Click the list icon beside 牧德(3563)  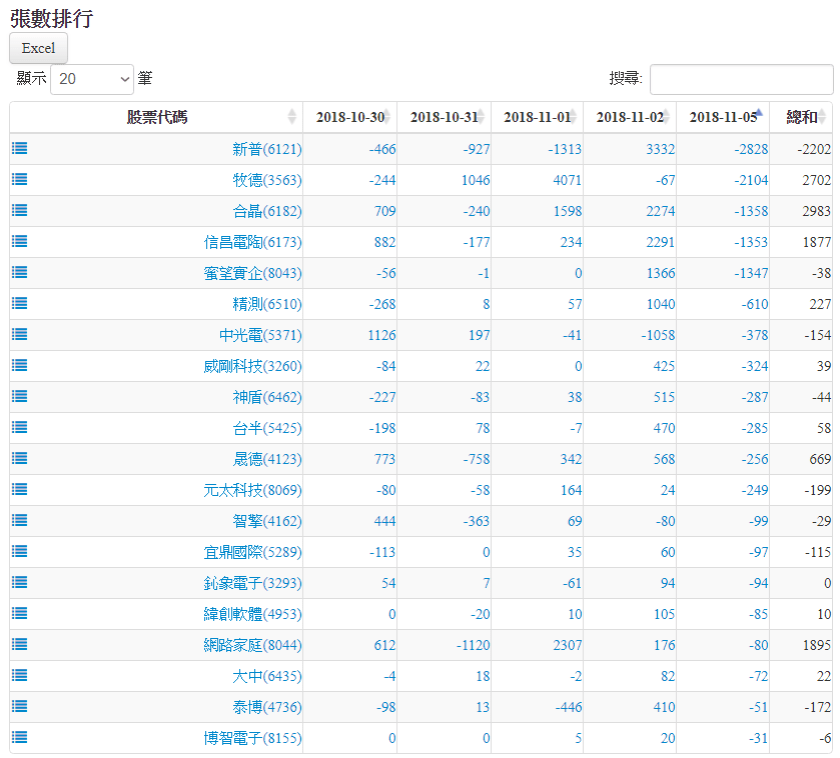tap(20, 179)
